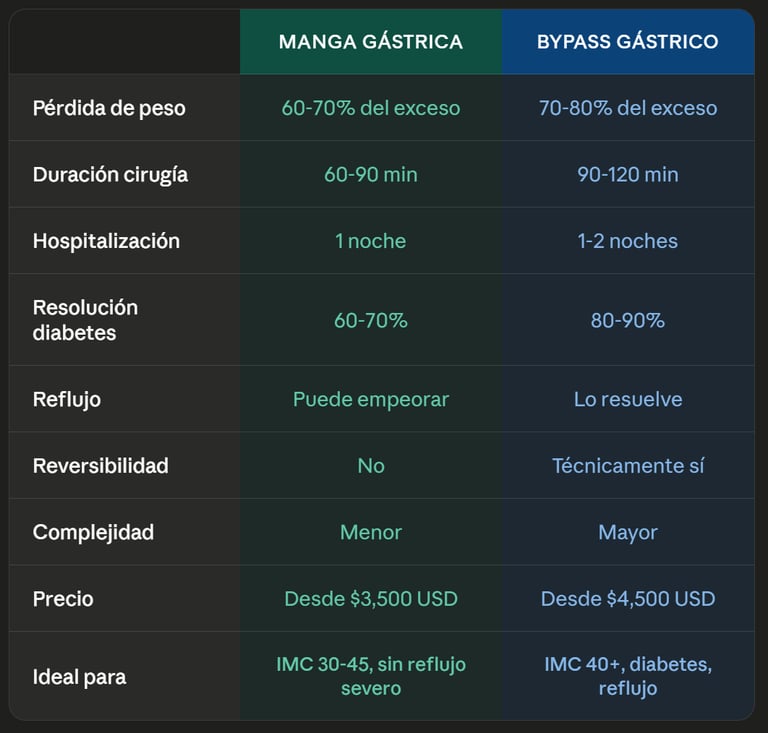The height and width of the screenshot is (733, 768).
Task: Click the Duración cirugía row label
Action: [x=110, y=174]
